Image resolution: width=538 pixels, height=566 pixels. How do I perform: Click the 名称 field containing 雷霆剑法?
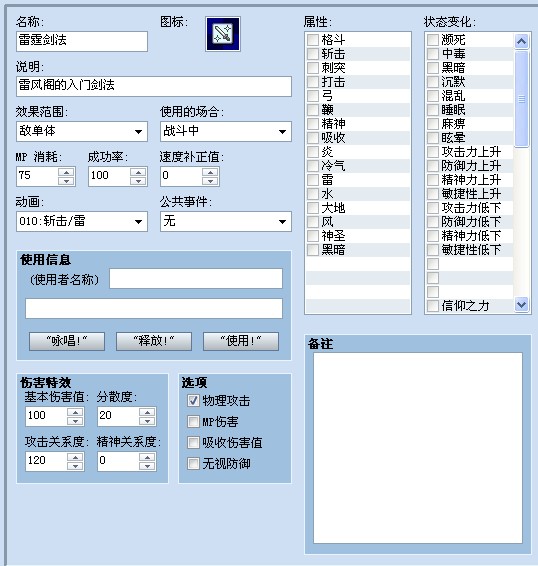click(82, 41)
